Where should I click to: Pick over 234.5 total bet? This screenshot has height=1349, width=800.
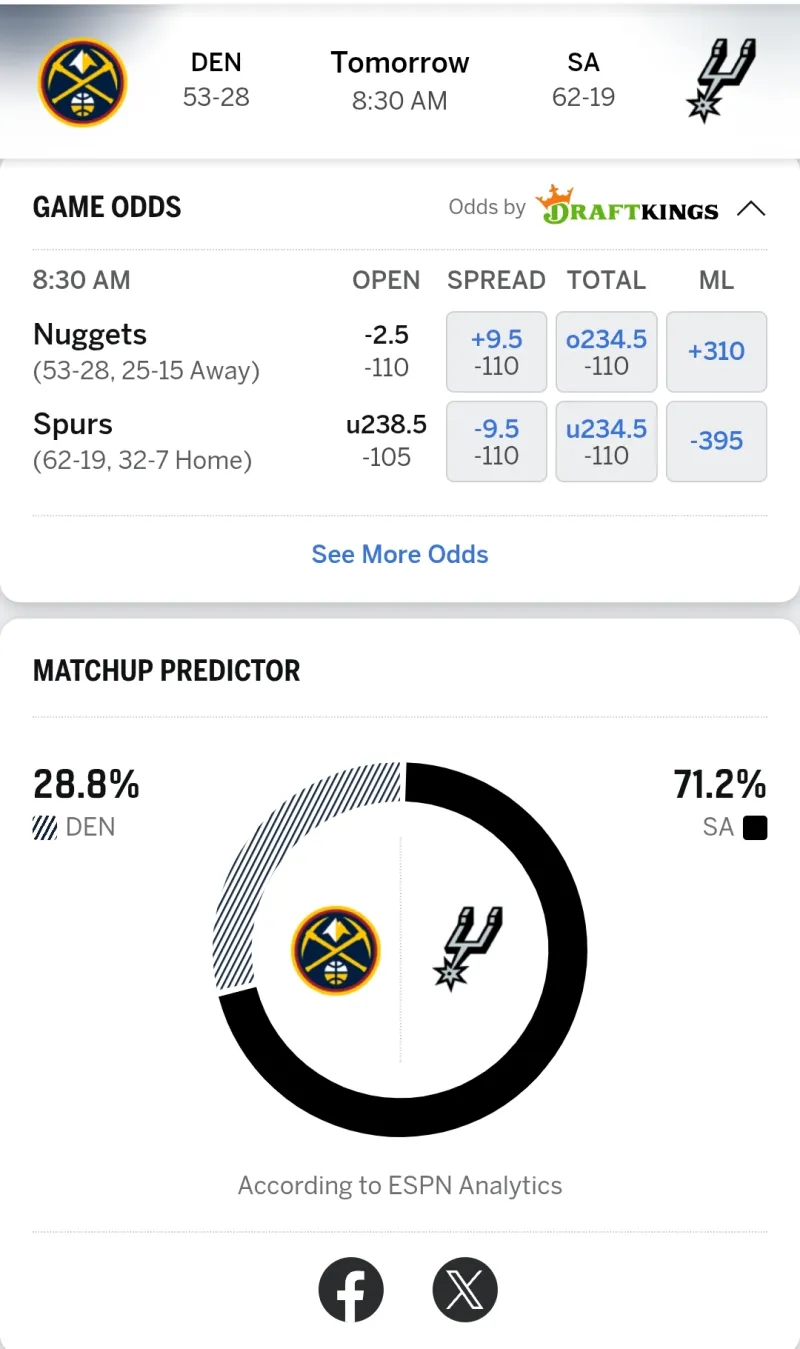[x=606, y=352]
